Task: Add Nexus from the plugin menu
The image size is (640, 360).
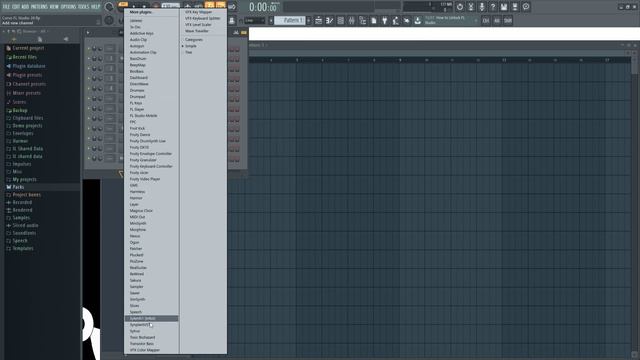Action: pyautogui.click(x=135, y=236)
